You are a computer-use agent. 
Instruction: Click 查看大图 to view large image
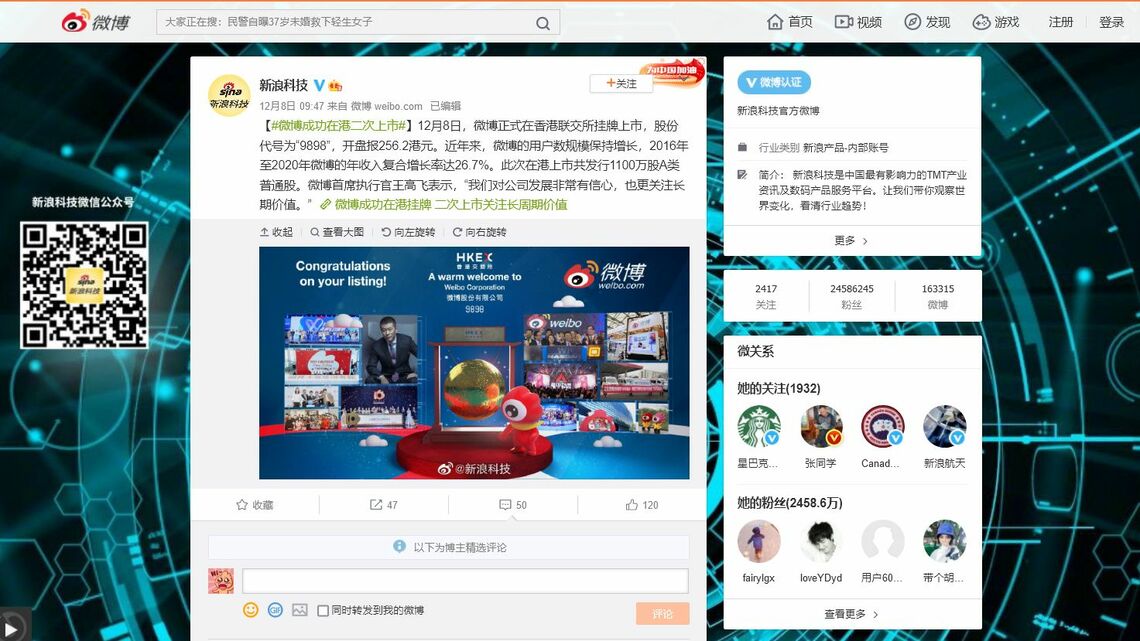[337, 232]
